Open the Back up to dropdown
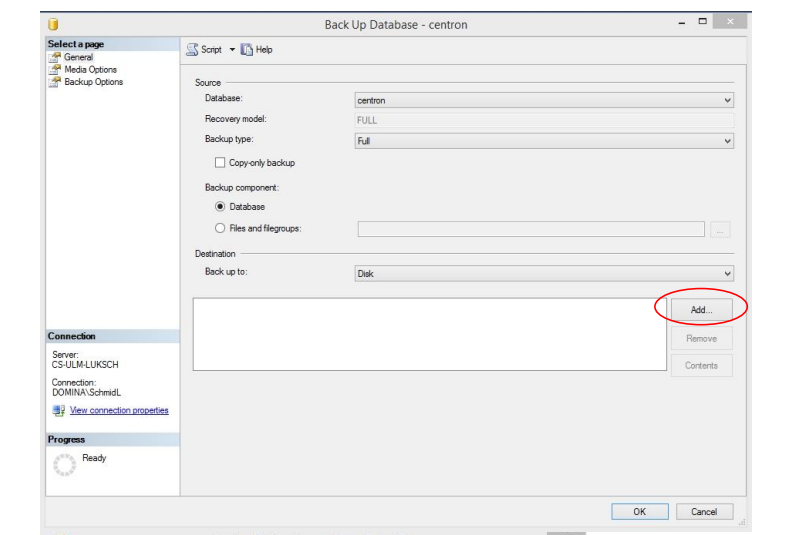 click(x=544, y=274)
